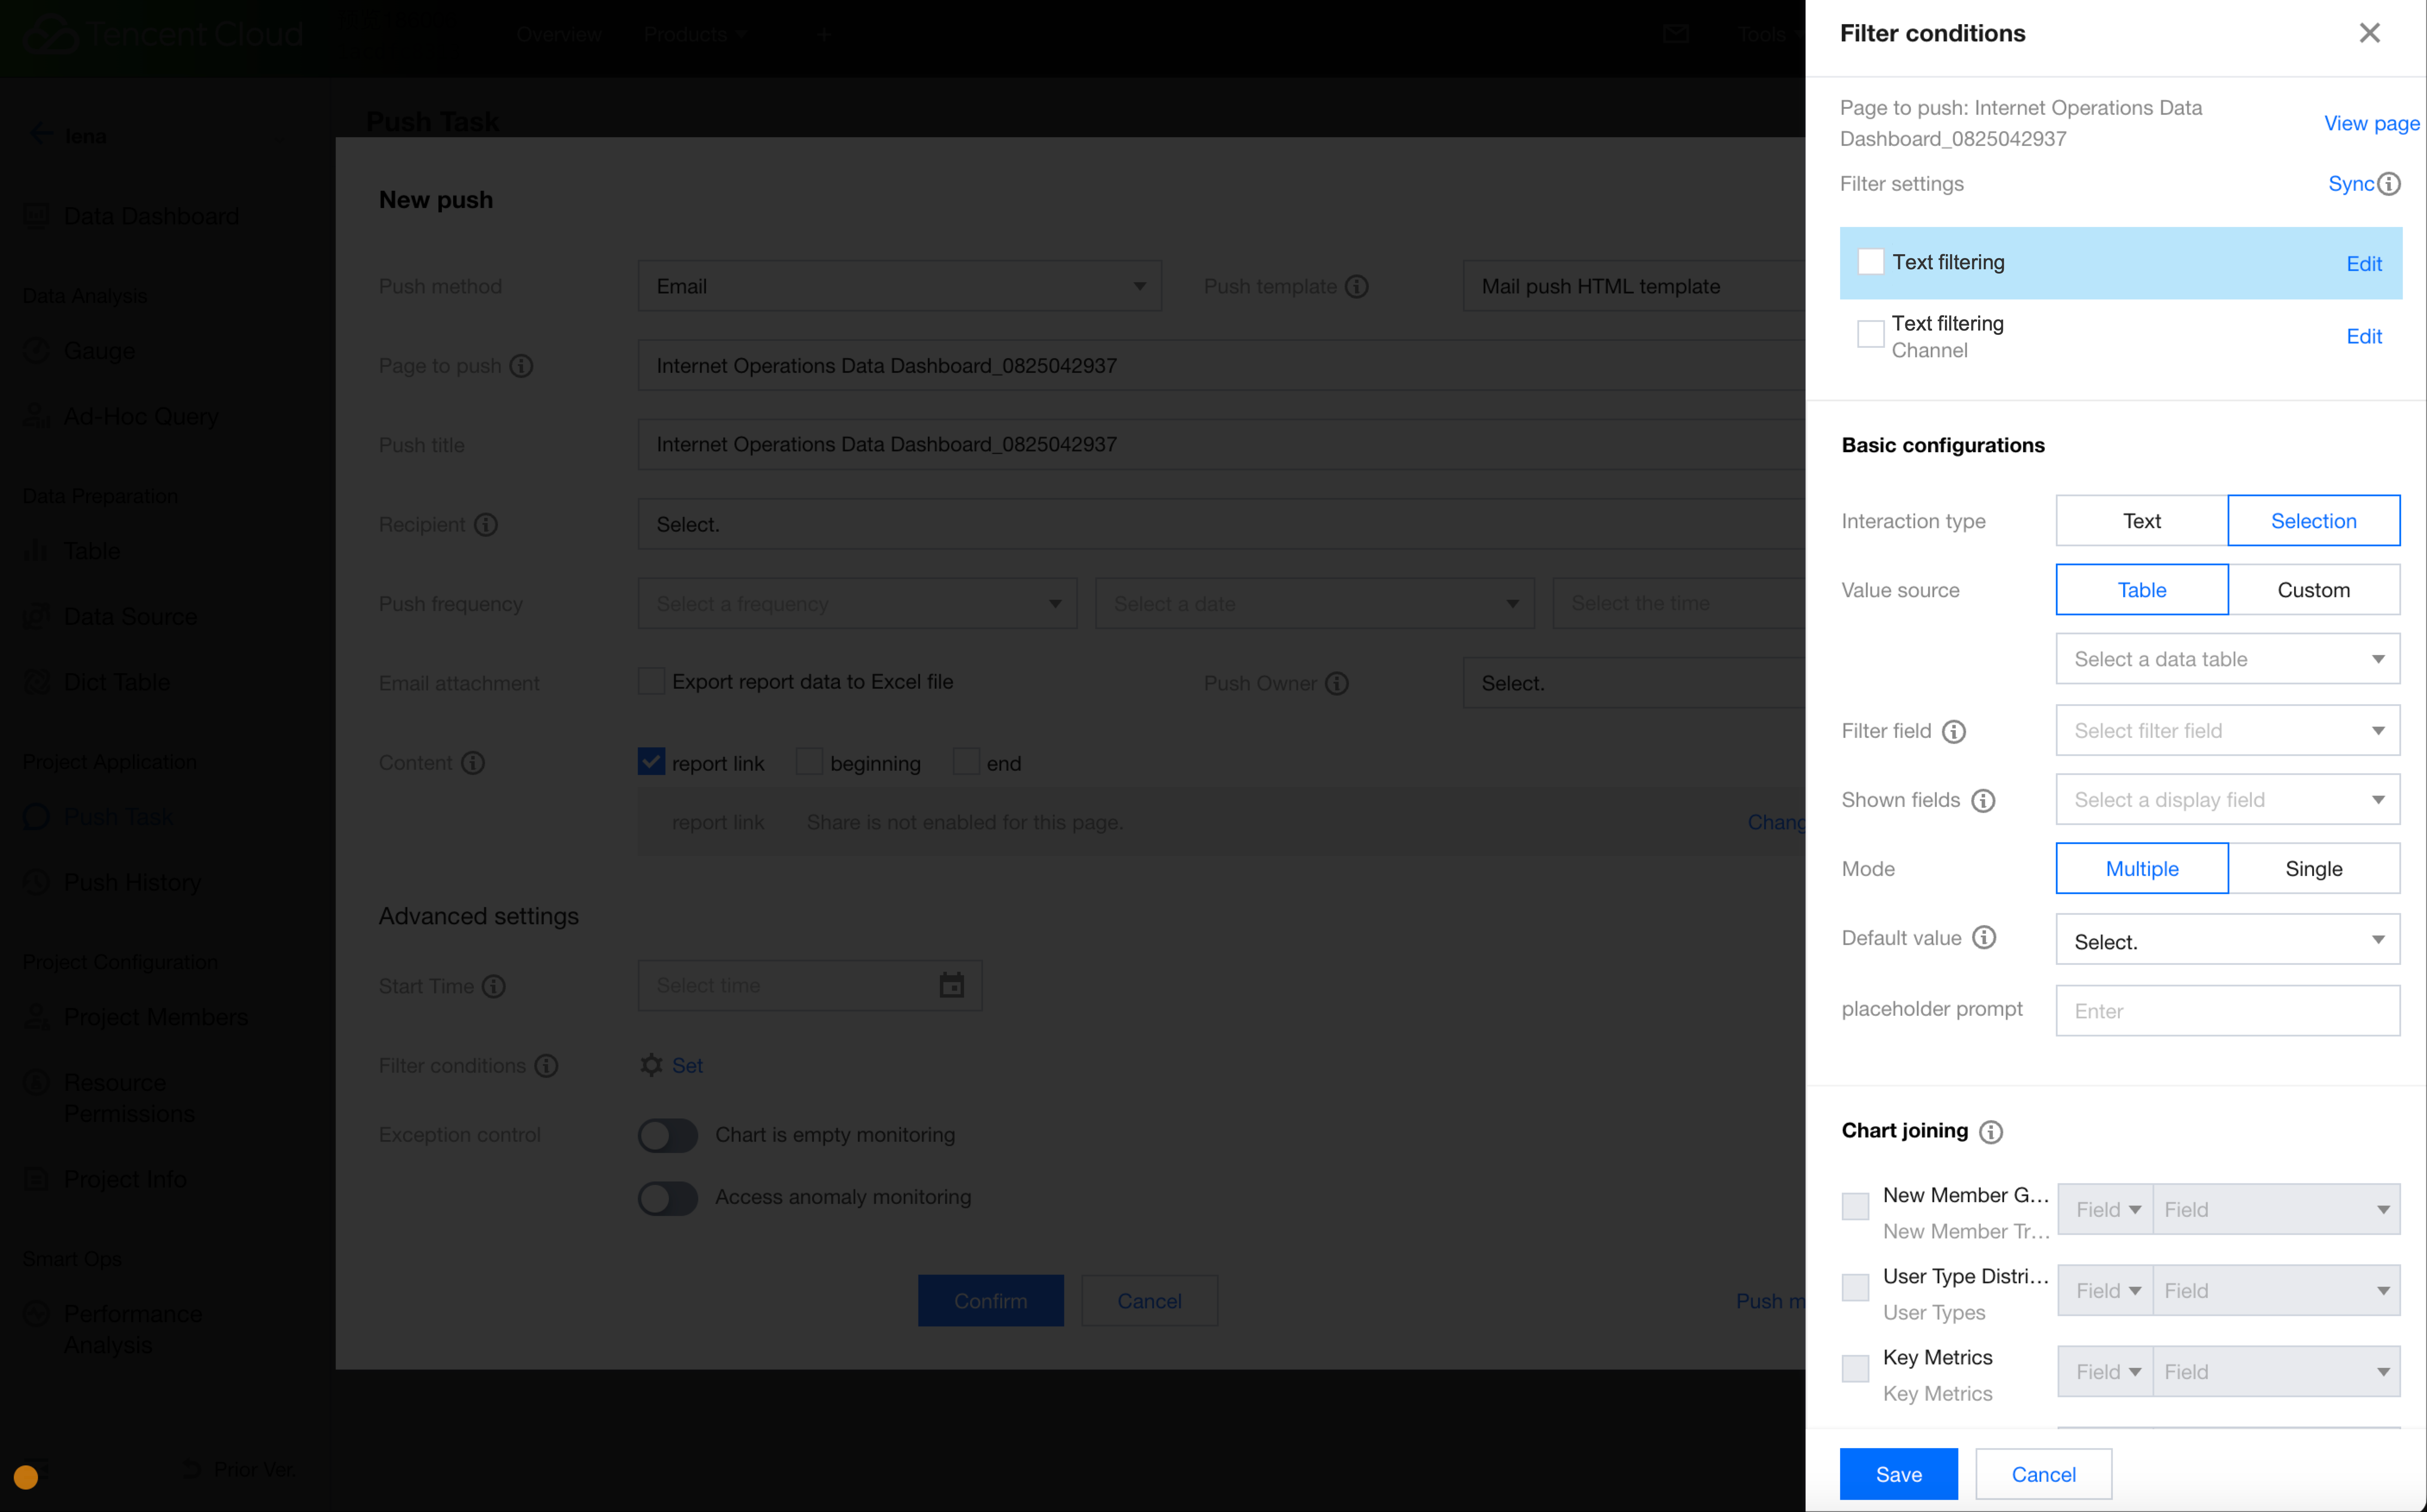The image size is (2427, 1512).
Task: Open the View page link
Action: [2371, 124]
